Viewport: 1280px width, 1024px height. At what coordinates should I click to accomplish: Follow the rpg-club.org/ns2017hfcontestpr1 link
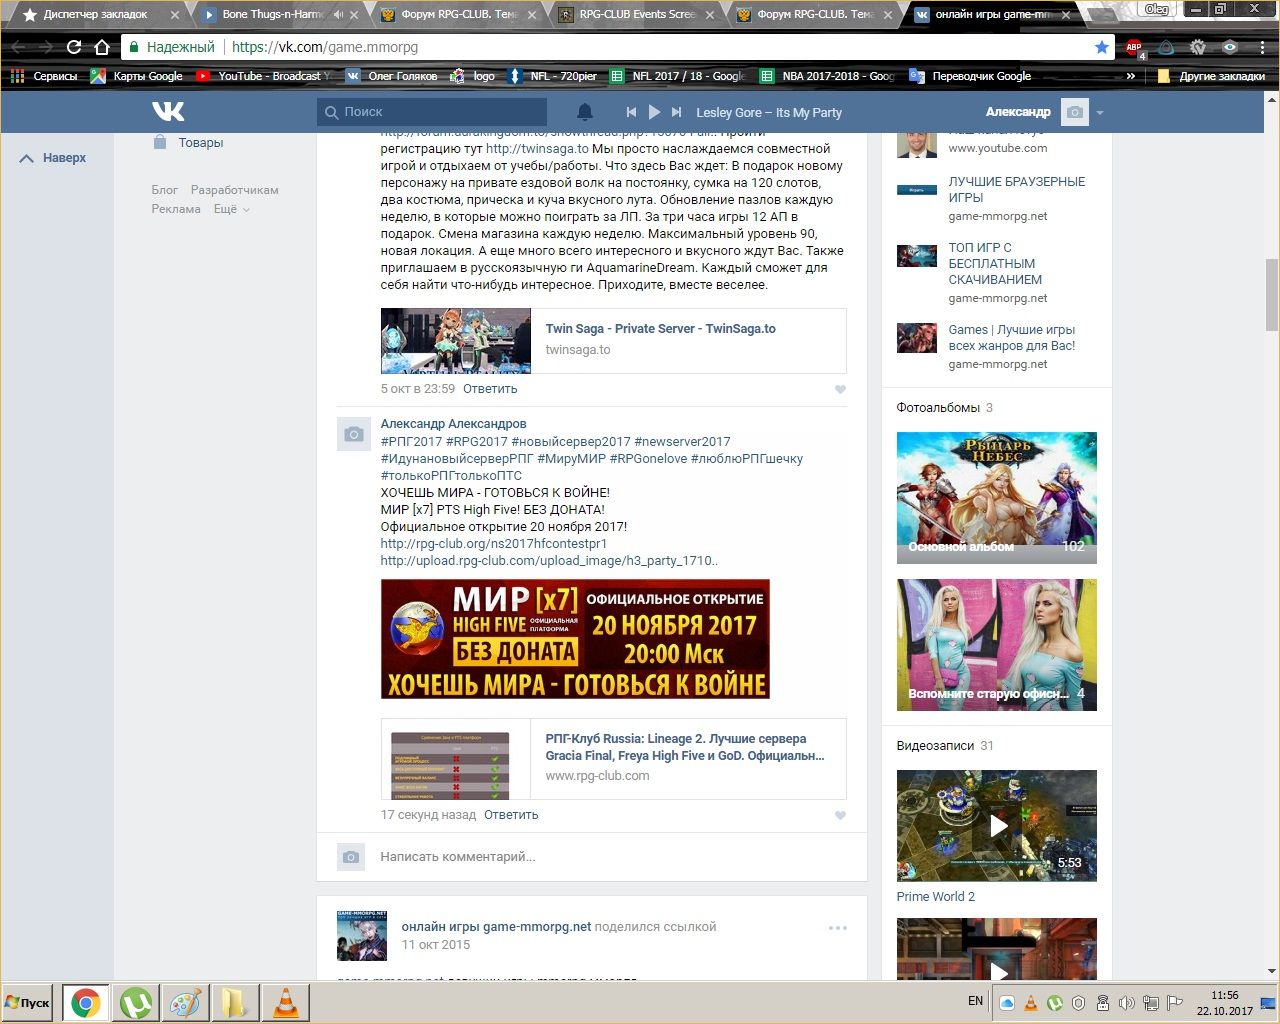(494, 544)
